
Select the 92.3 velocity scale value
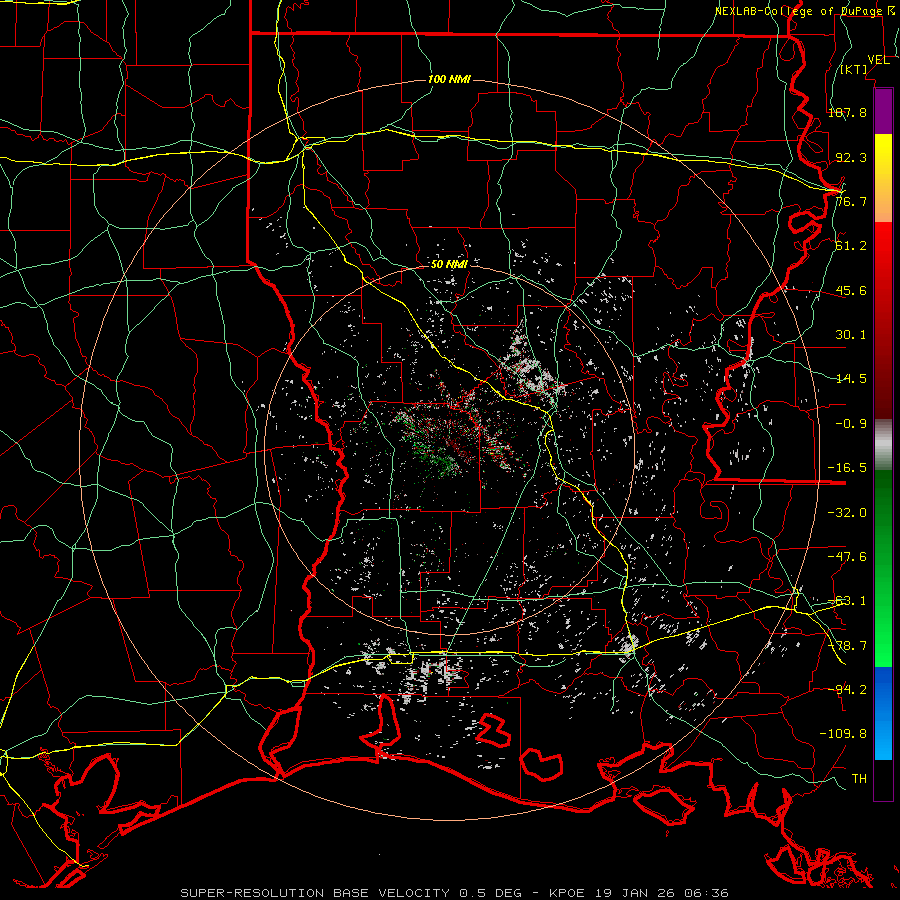pos(851,157)
